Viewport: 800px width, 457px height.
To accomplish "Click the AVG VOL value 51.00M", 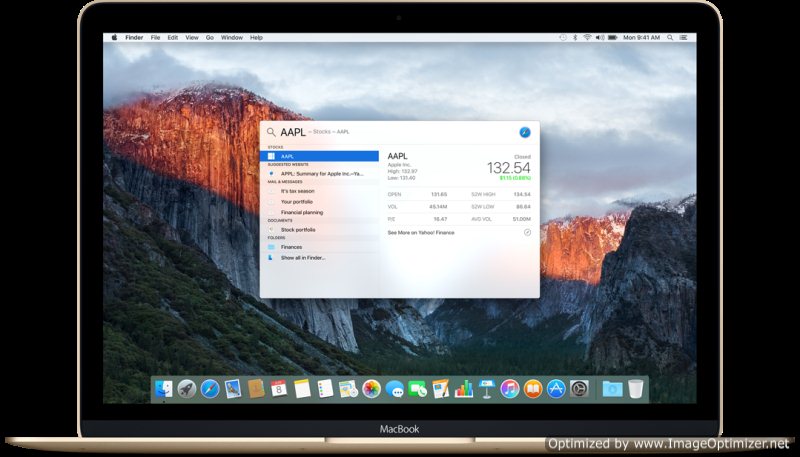I will point(521,219).
